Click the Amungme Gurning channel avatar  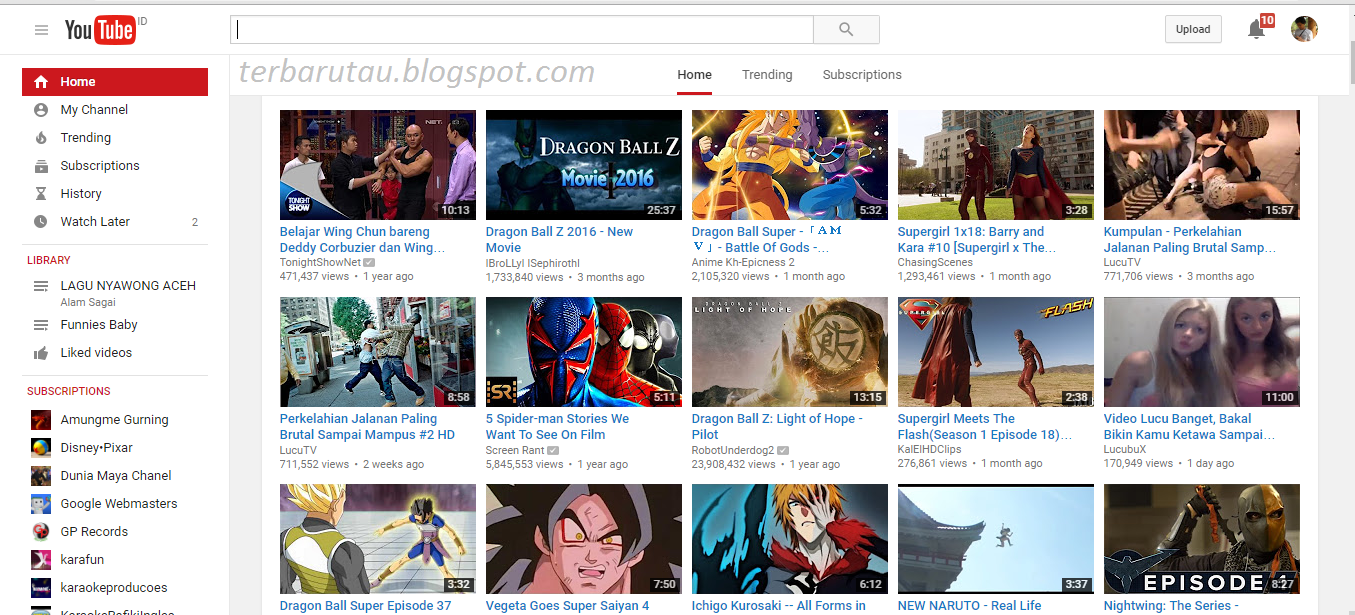(41, 420)
